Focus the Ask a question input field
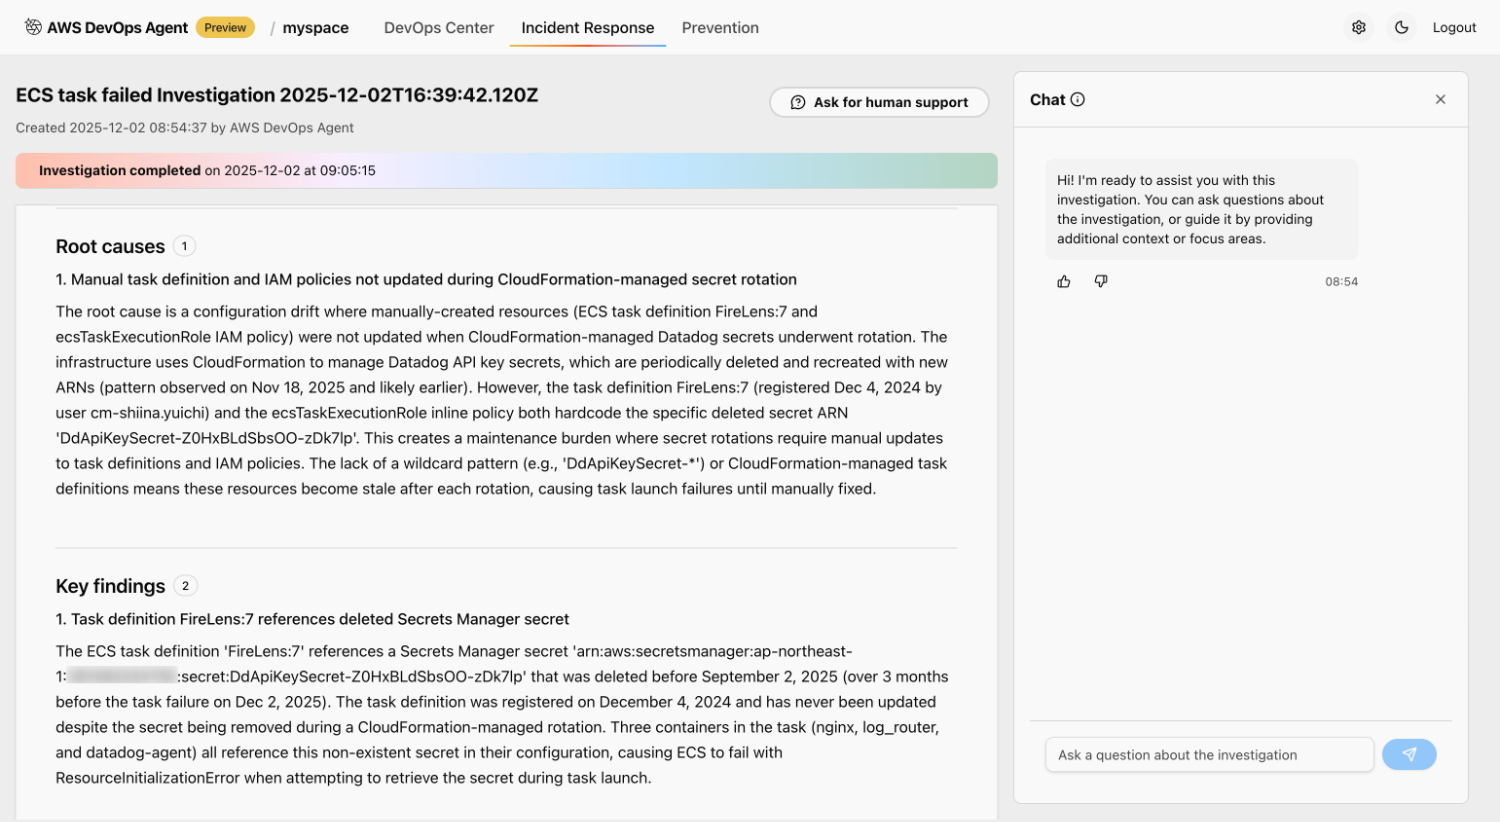 pos(1210,755)
